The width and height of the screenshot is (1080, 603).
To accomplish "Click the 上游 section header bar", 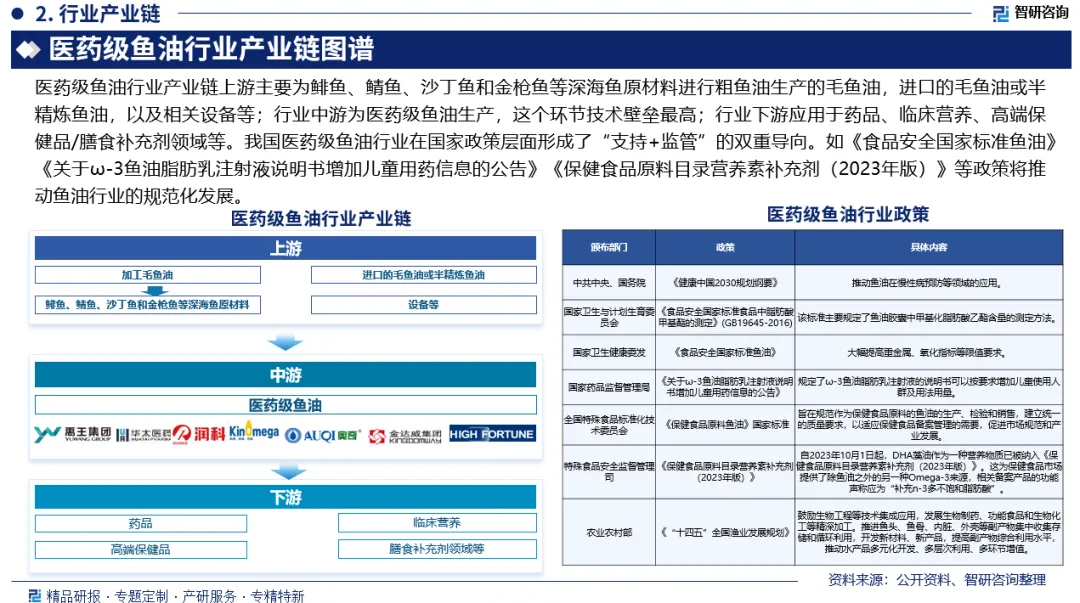I will [x=285, y=248].
